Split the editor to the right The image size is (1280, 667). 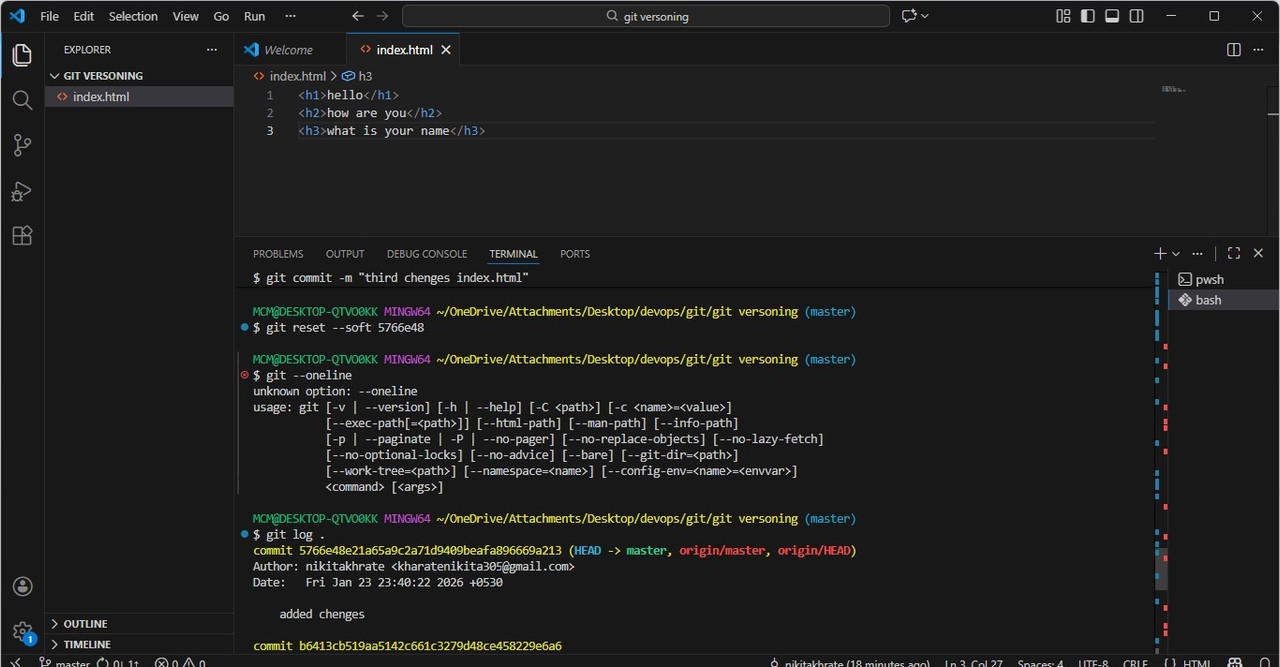coord(1234,49)
